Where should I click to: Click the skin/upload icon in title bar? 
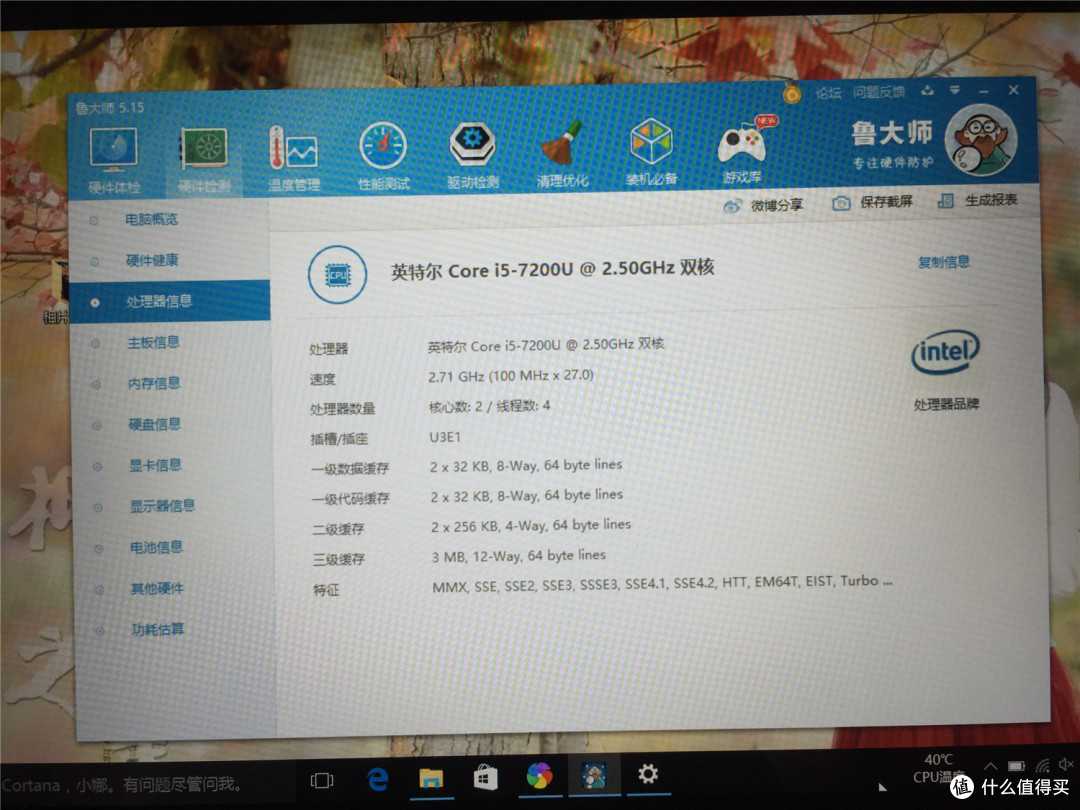927,91
